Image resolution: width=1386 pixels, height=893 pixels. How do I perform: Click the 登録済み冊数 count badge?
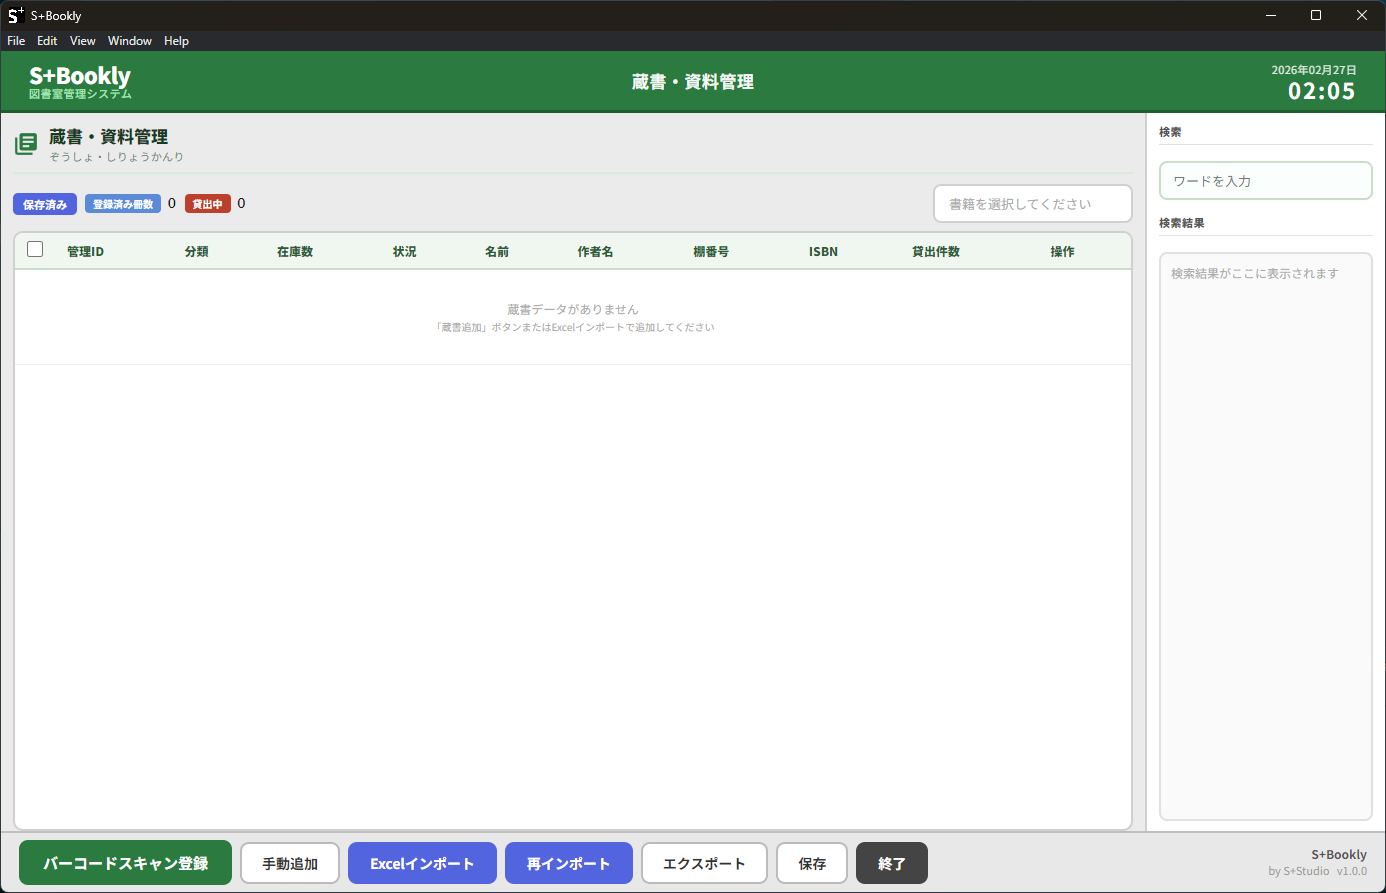pos(123,204)
